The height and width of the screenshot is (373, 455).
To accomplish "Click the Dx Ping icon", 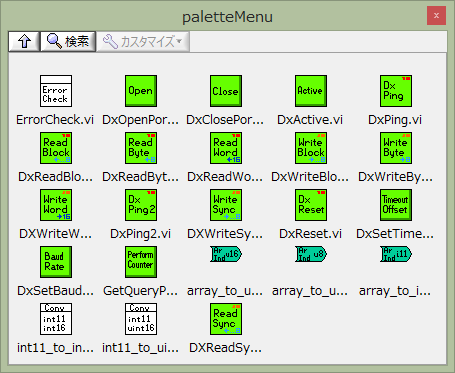I will click(396, 91).
